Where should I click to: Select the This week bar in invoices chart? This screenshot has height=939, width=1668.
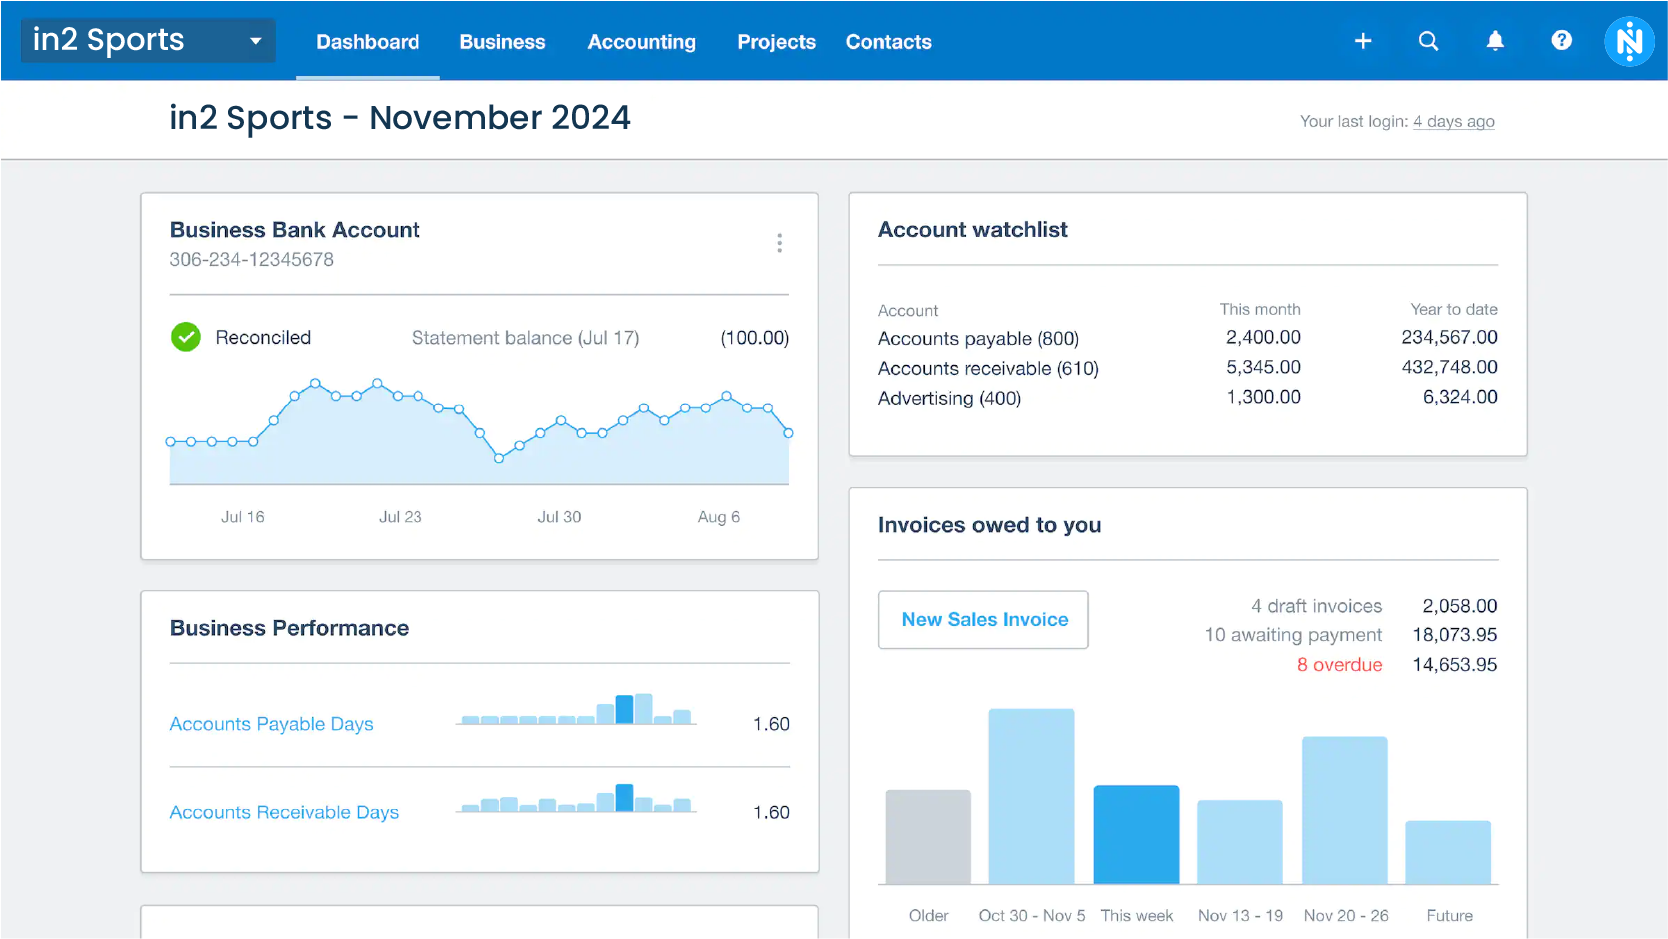(1136, 835)
